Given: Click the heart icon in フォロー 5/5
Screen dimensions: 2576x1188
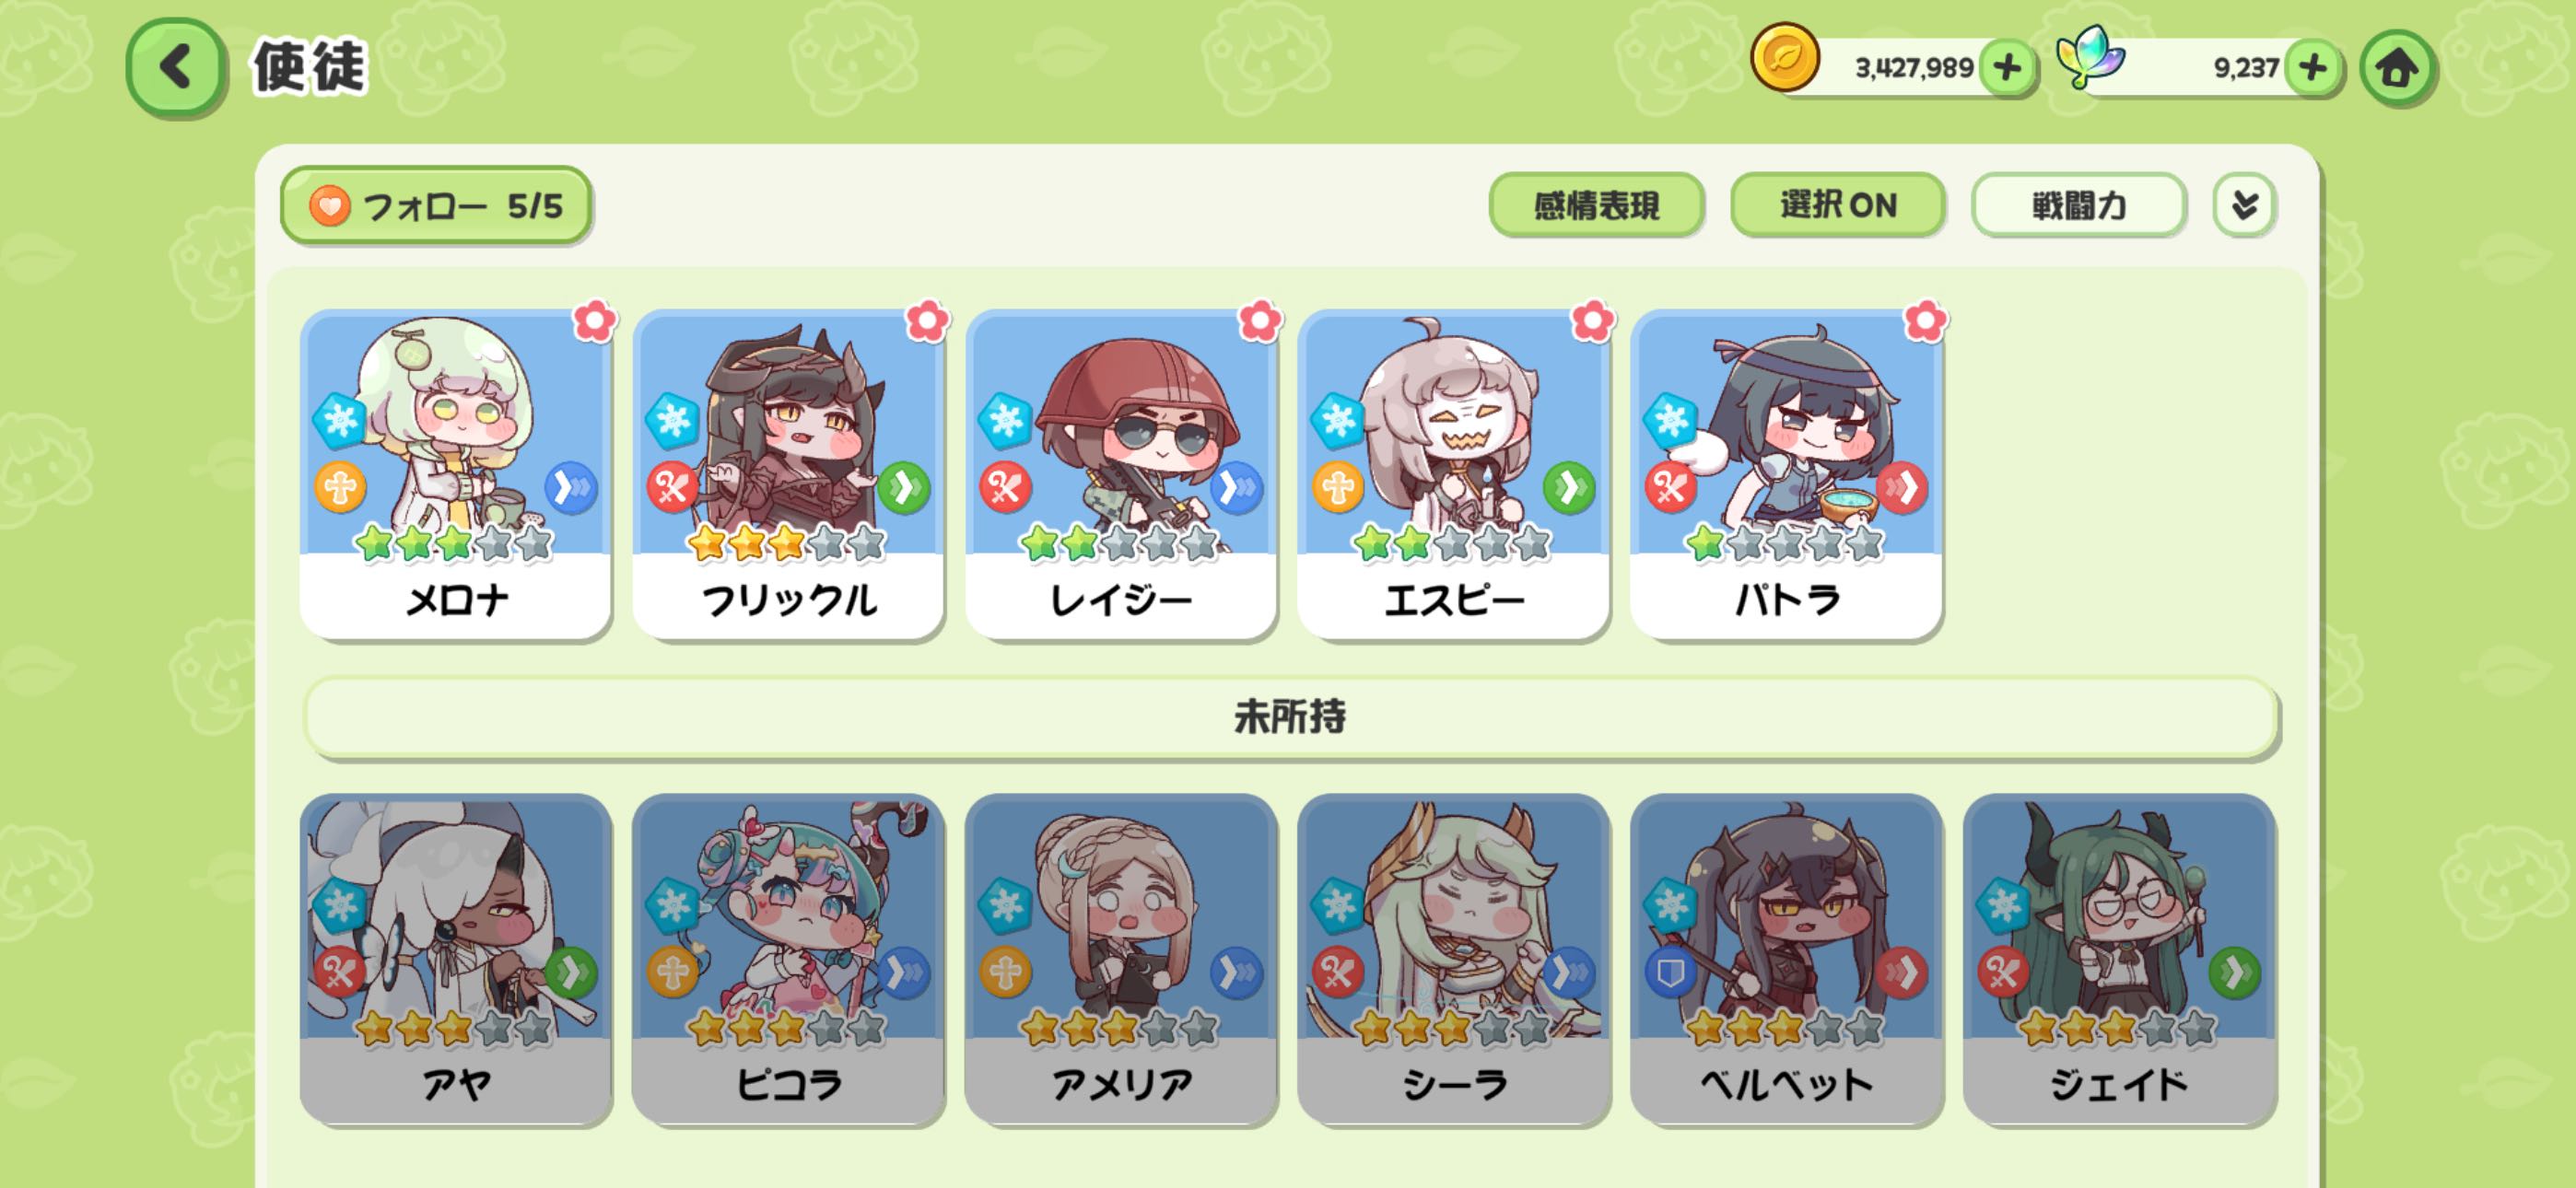Looking at the screenshot, I should [x=329, y=206].
